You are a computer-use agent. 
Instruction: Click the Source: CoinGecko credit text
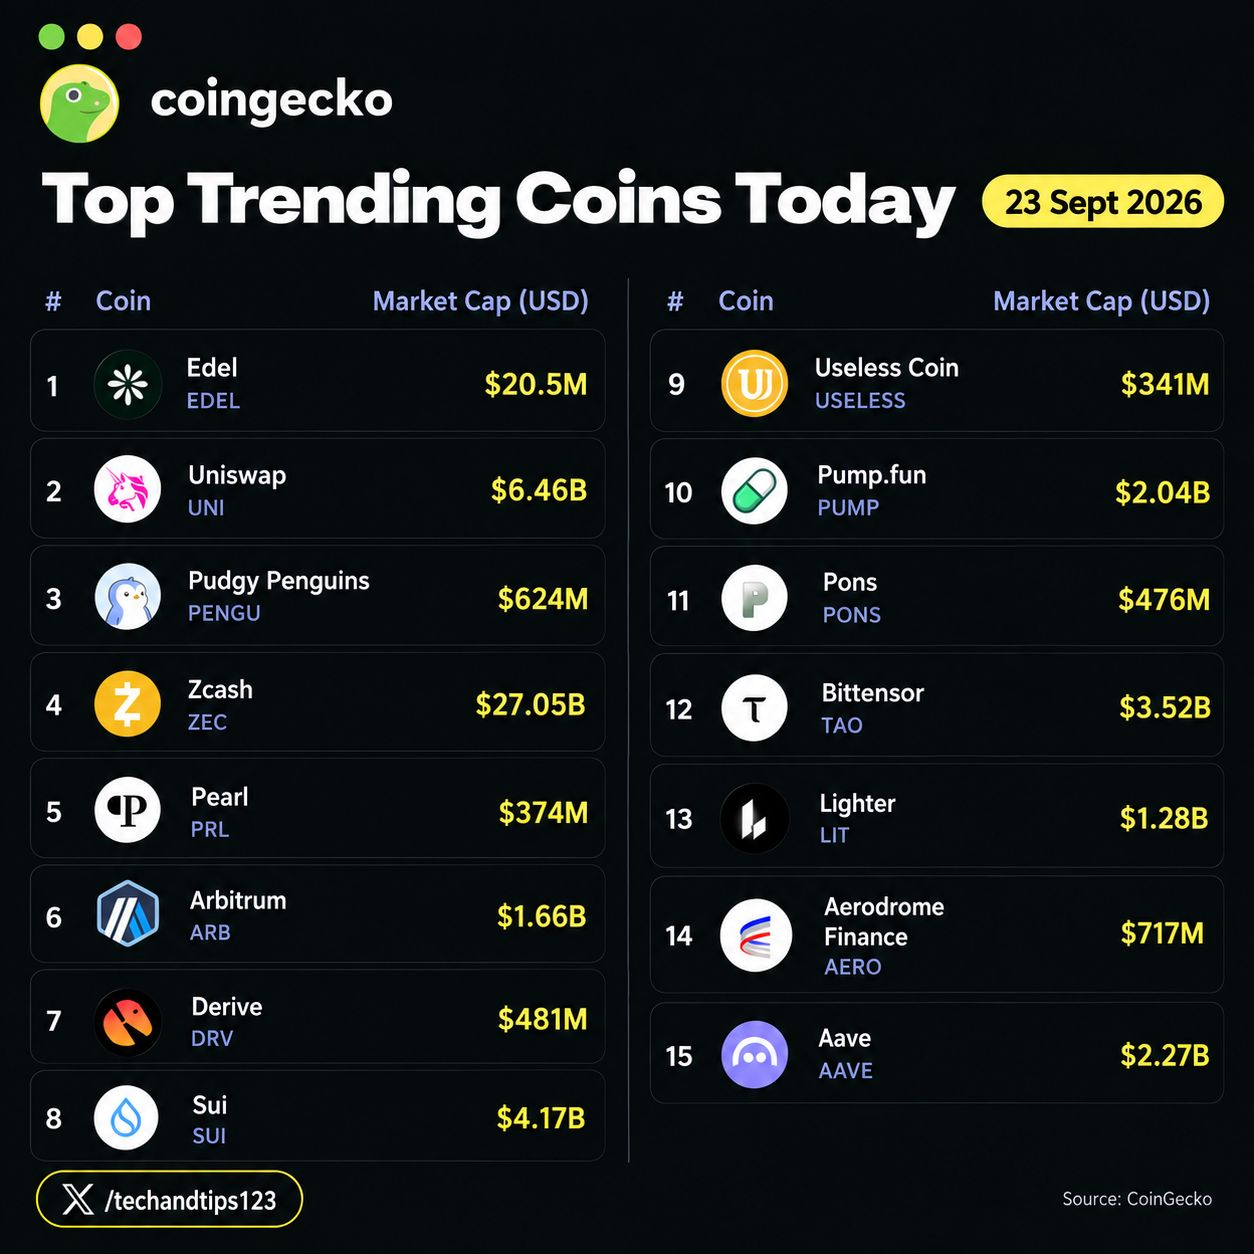(1137, 1199)
